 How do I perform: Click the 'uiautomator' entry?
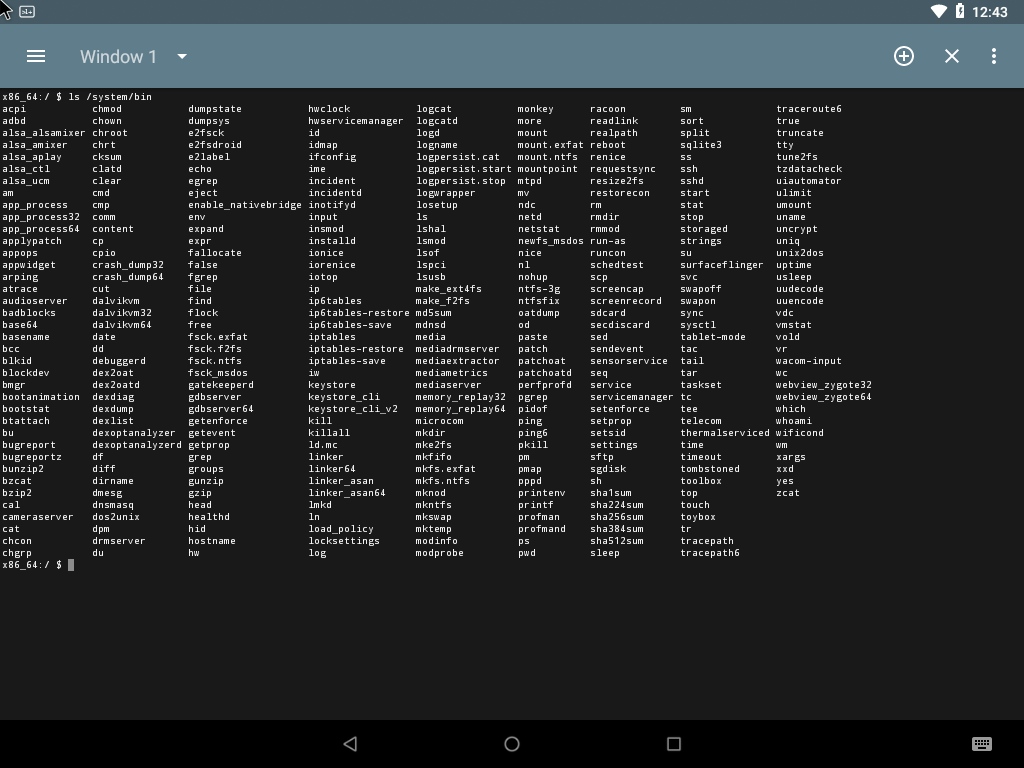(x=809, y=181)
